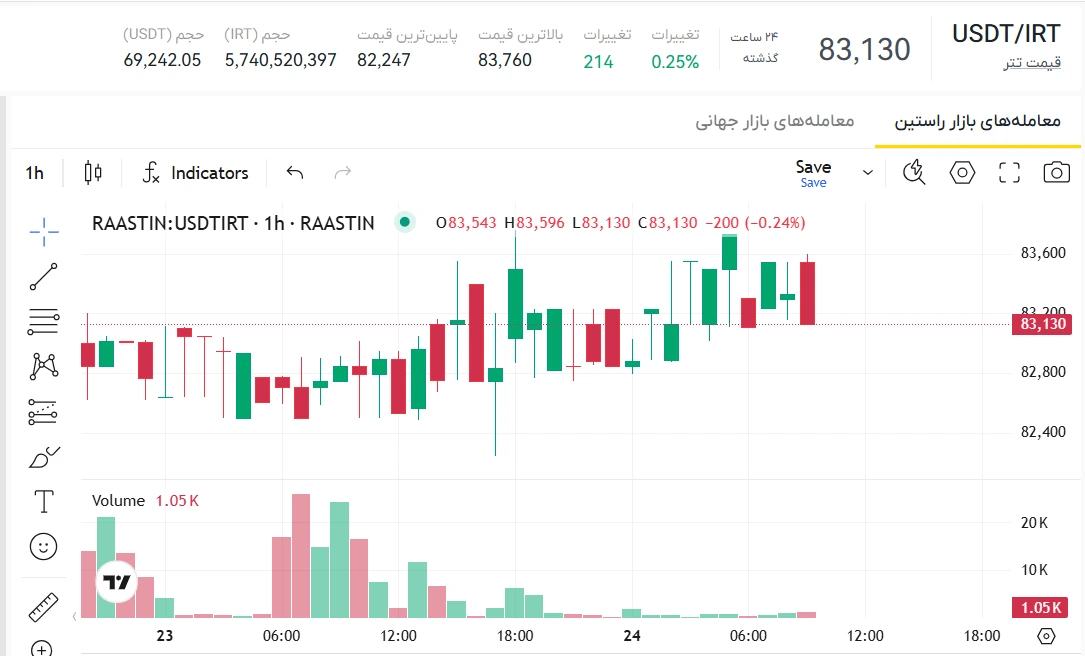Select the ruler measure tool
This screenshot has width=1085, height=656.
click(x=43, y=607)
